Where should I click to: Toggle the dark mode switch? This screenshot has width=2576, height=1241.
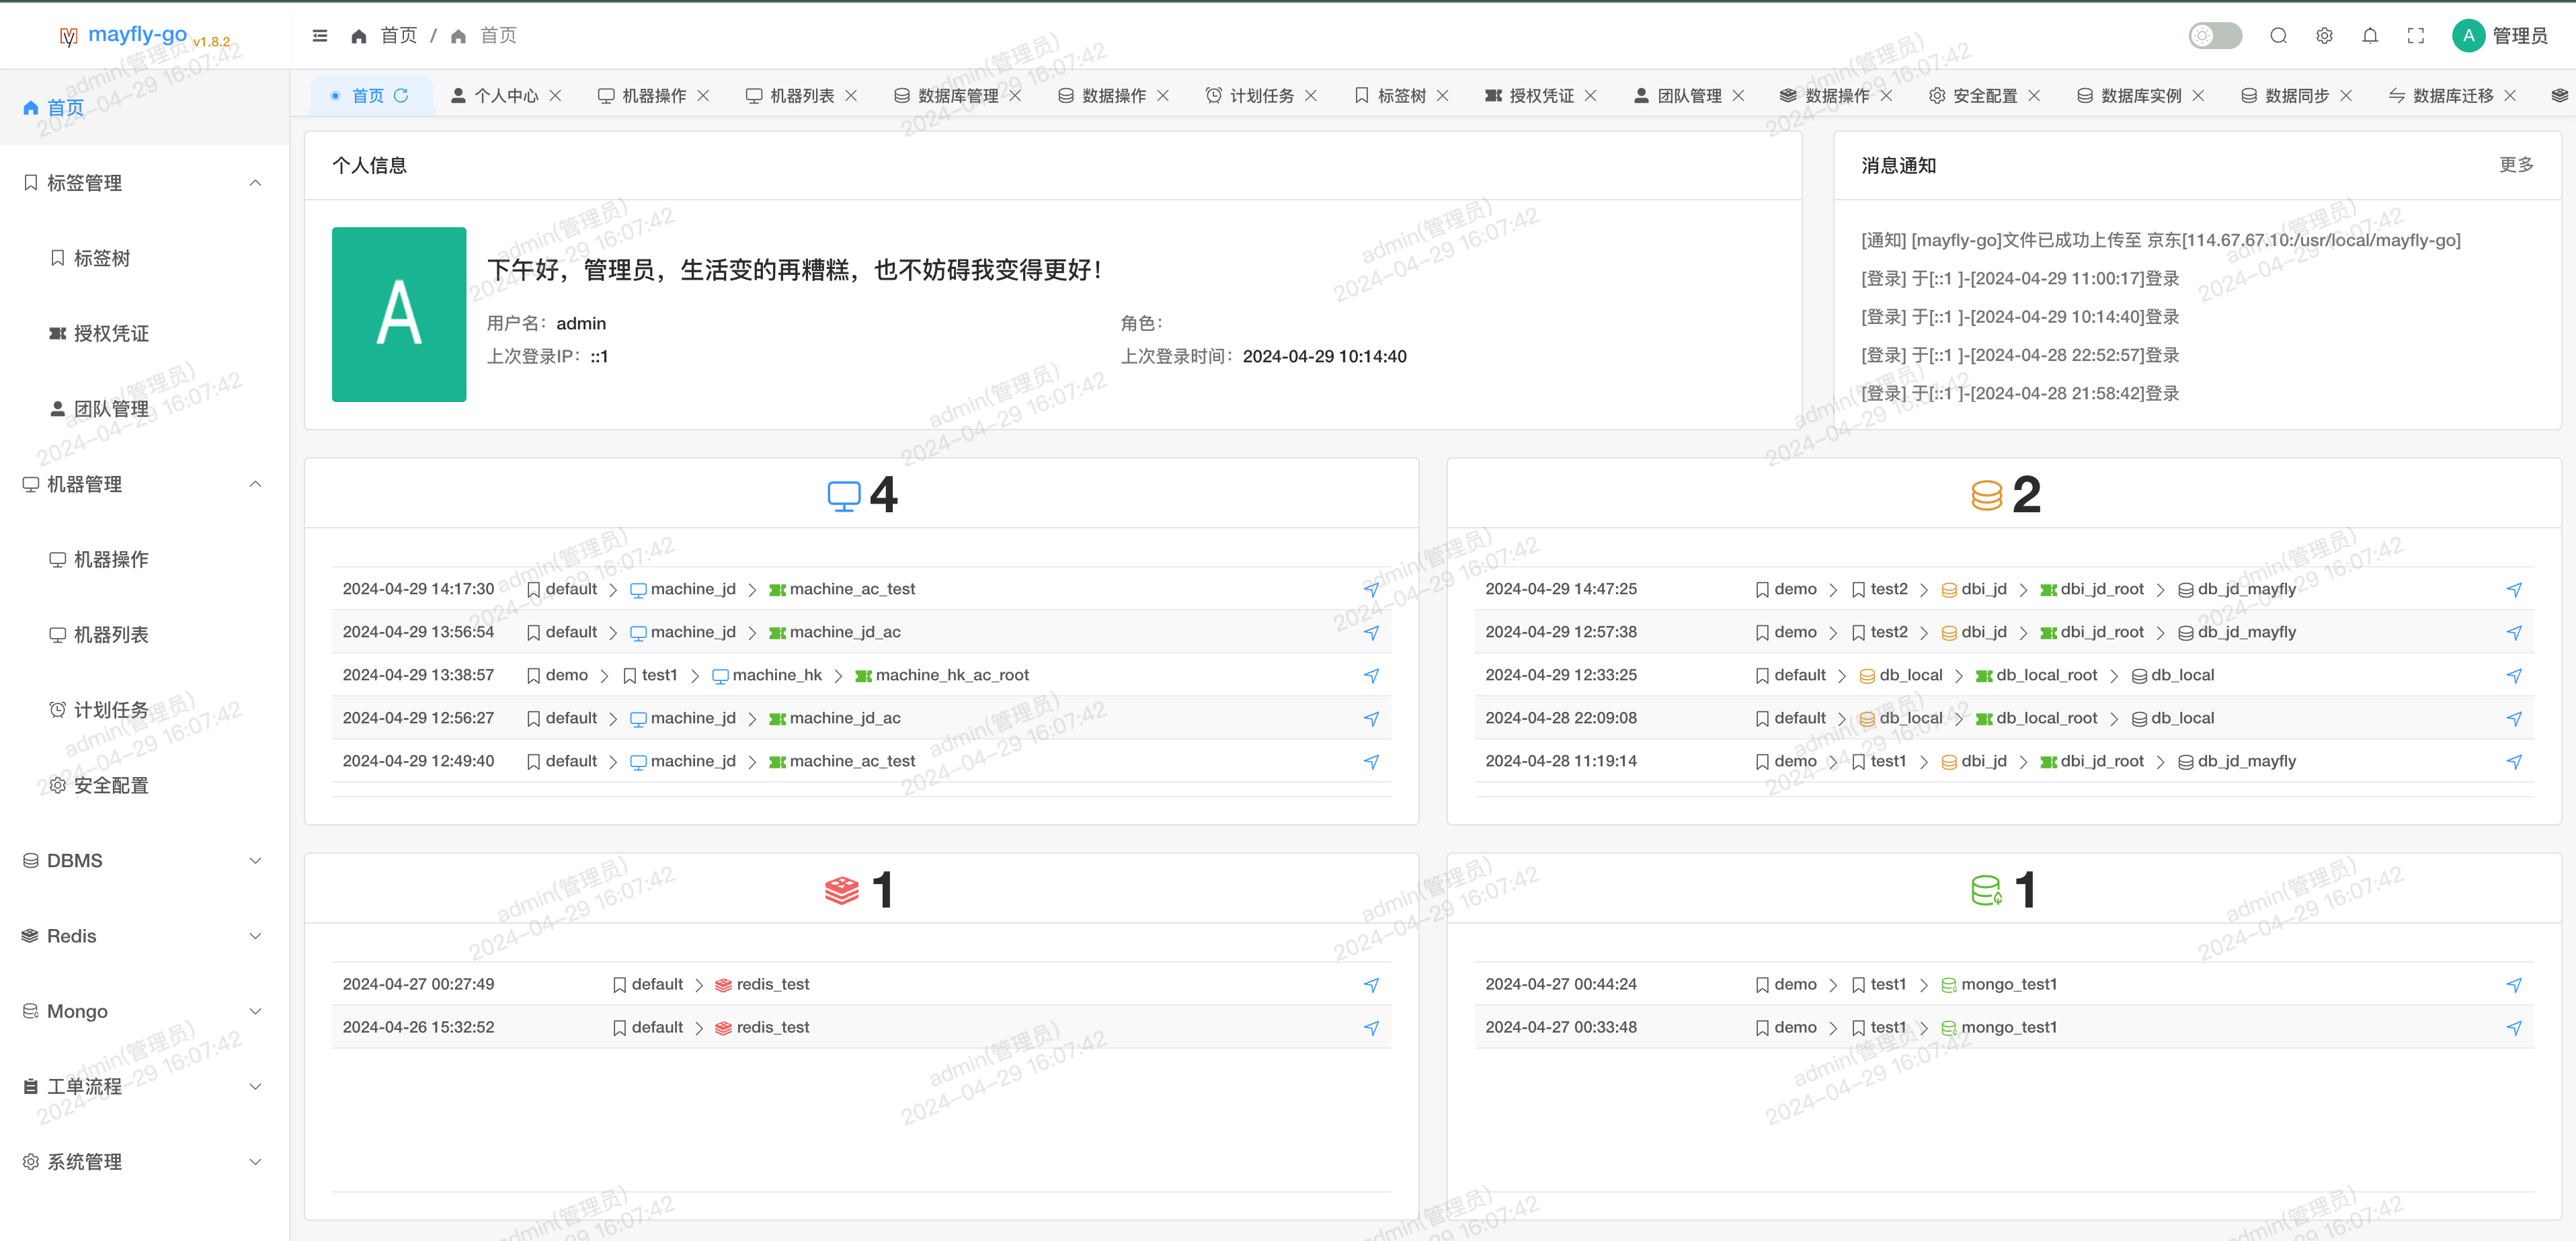pyautogui.click(x=2214, y=36)
